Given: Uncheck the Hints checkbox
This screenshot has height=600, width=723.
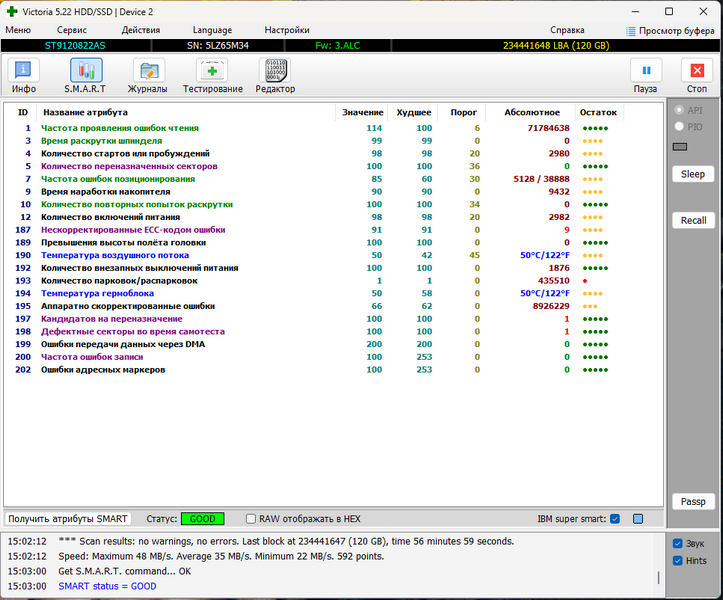Looking at the screenshot, I should 677,561.
